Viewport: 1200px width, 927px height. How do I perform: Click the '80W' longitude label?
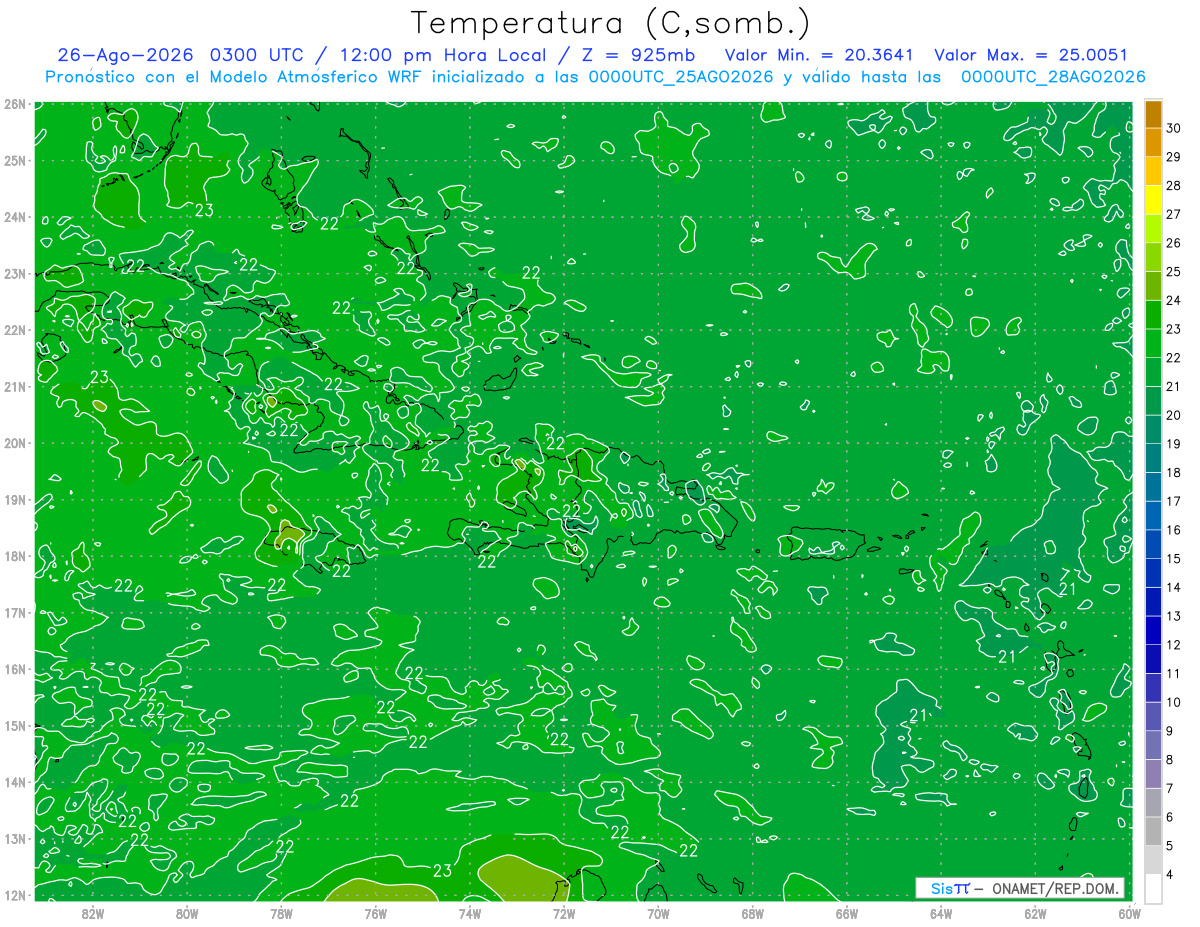click(x=186, y=913)
